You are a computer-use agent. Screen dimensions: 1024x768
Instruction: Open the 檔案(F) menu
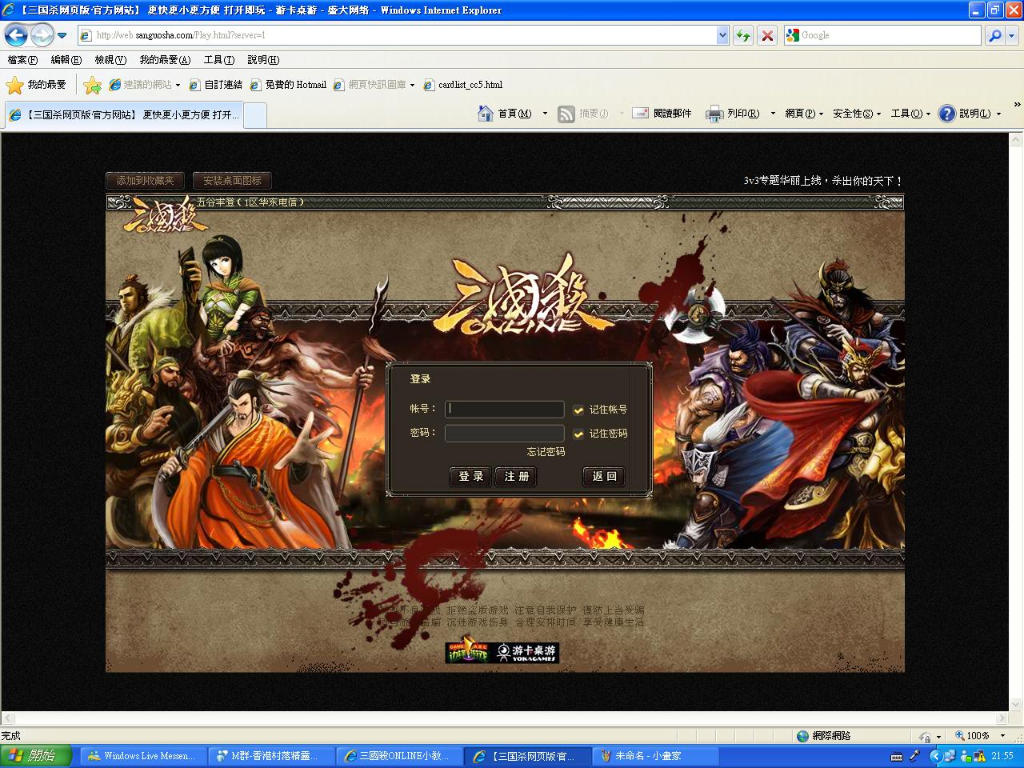[x=22, y=60]
